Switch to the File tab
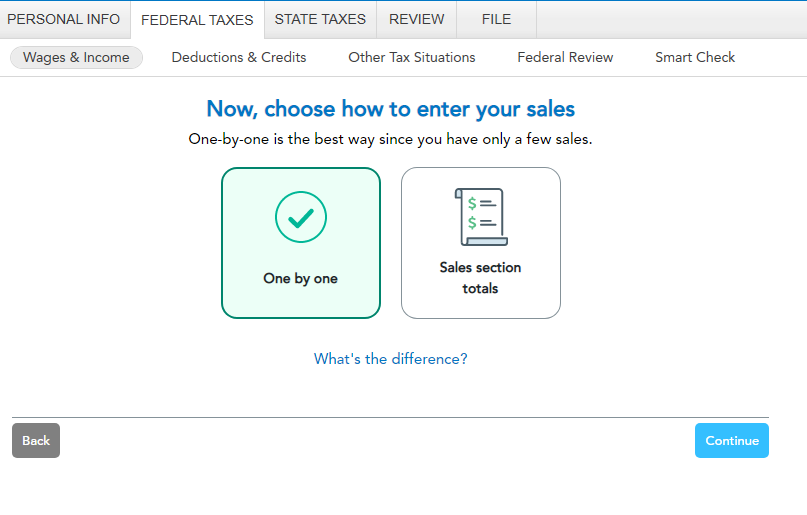This screenshot has width=807, height=515. click(496, 19)
